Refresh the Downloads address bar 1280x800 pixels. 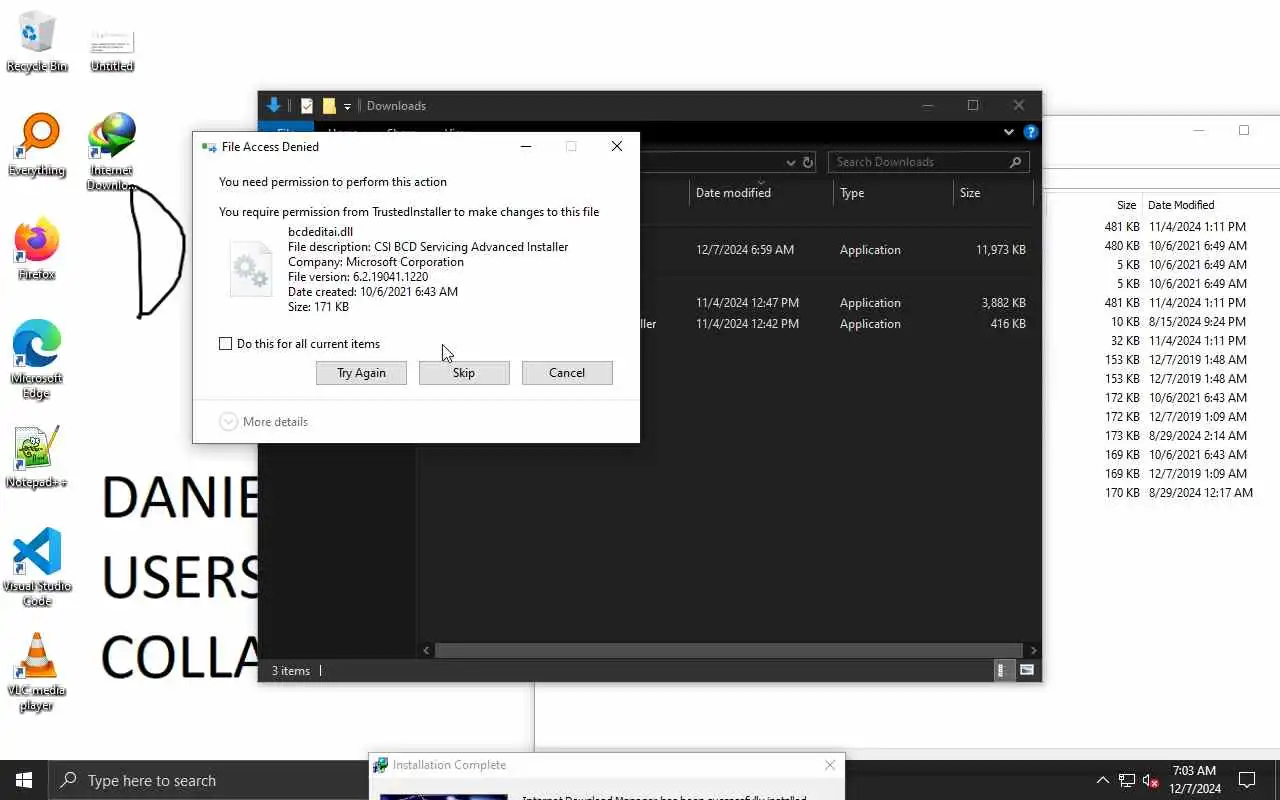click(x=808, y=162)
